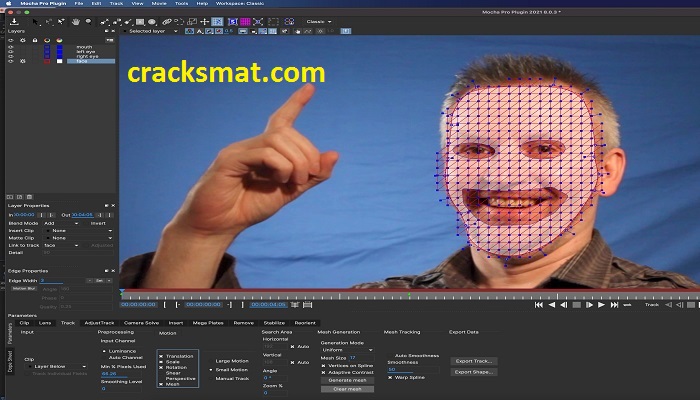This screenshot has height=400, width=700.
Task: Open the Matte Clip None dropdown
Action: pyautogui.click(x=79, y=238)
